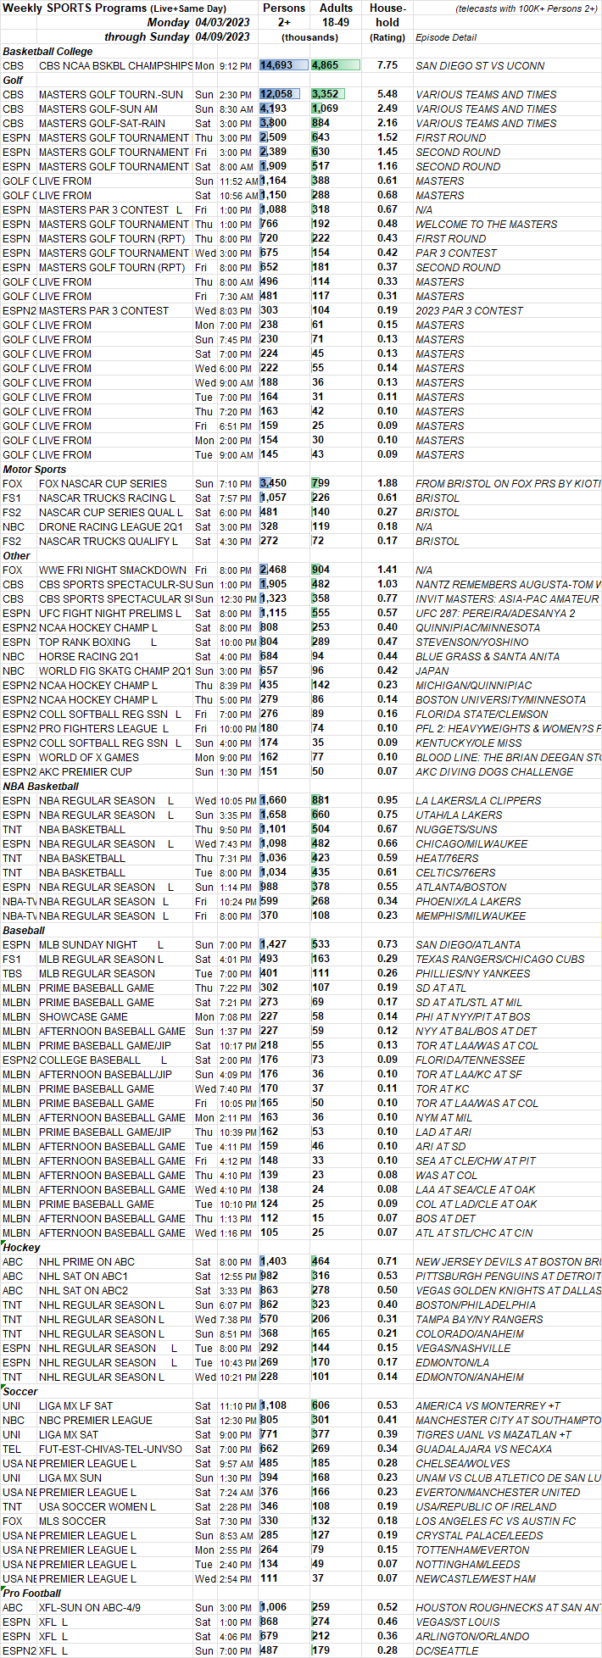Click the 'ARLINGTON/ORLANDO' detail cell
602x1658 pixels.
tap(469, 1637)
